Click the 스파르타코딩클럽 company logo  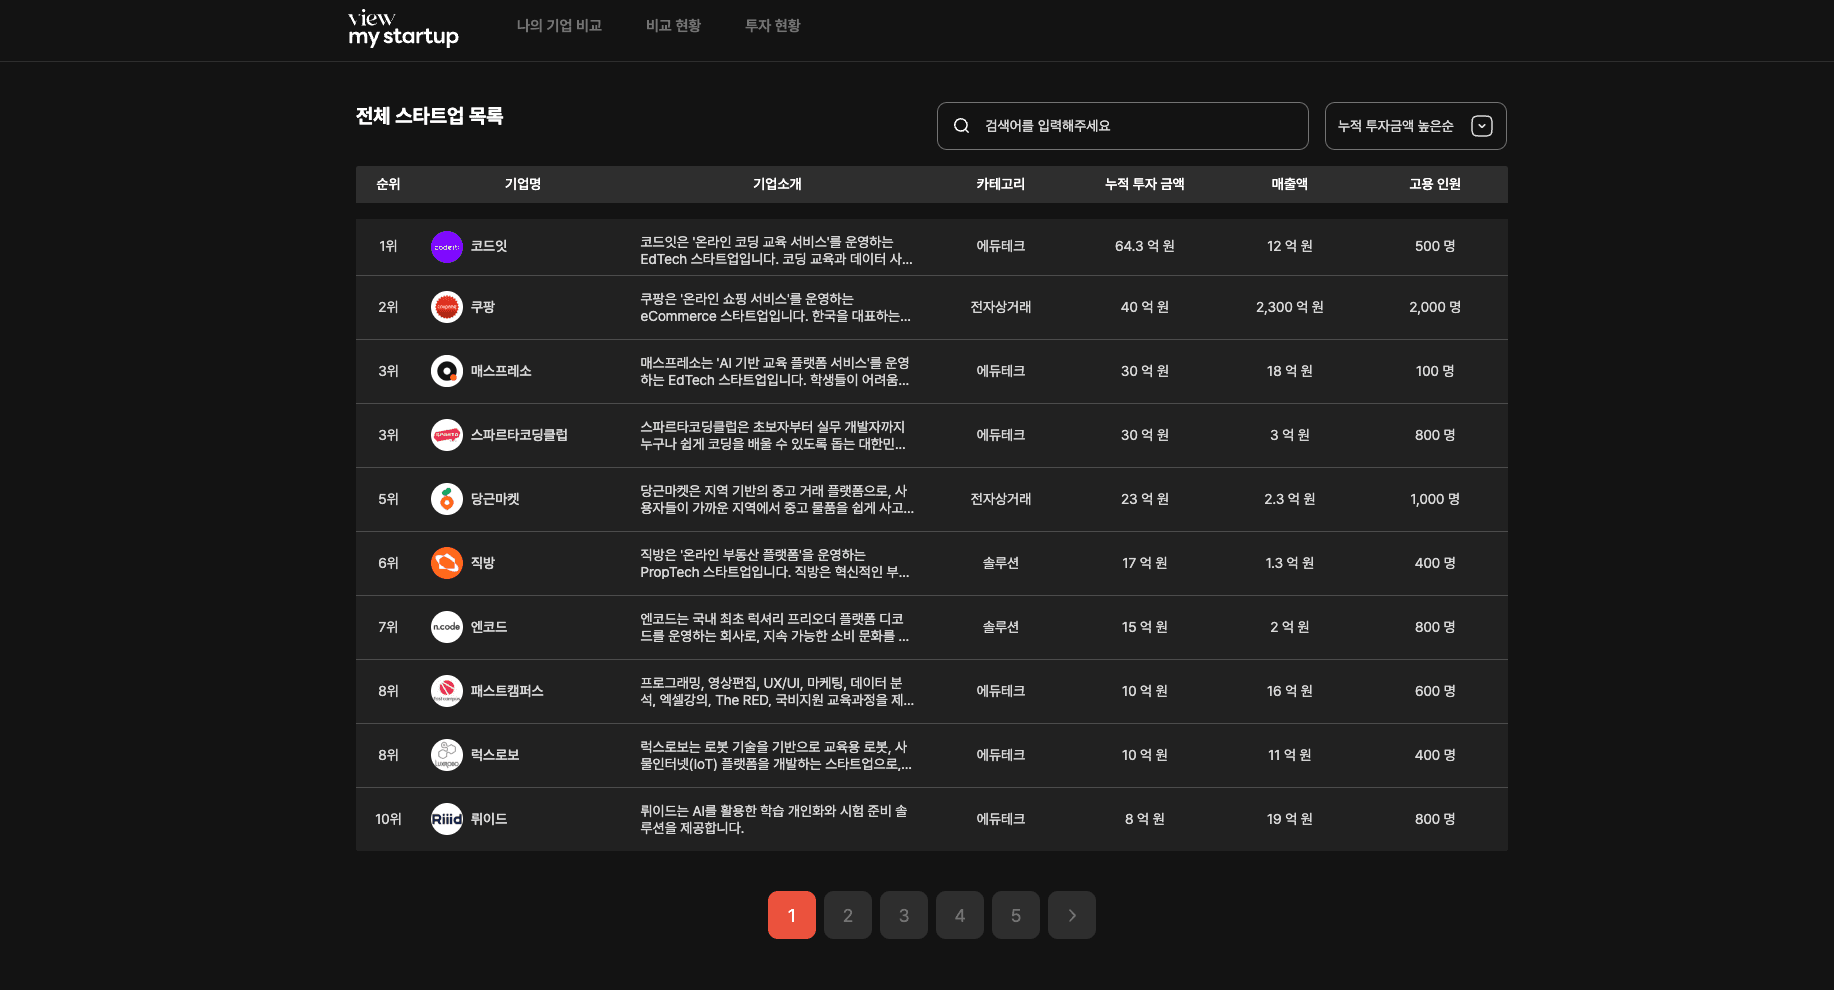click(447, 435)
